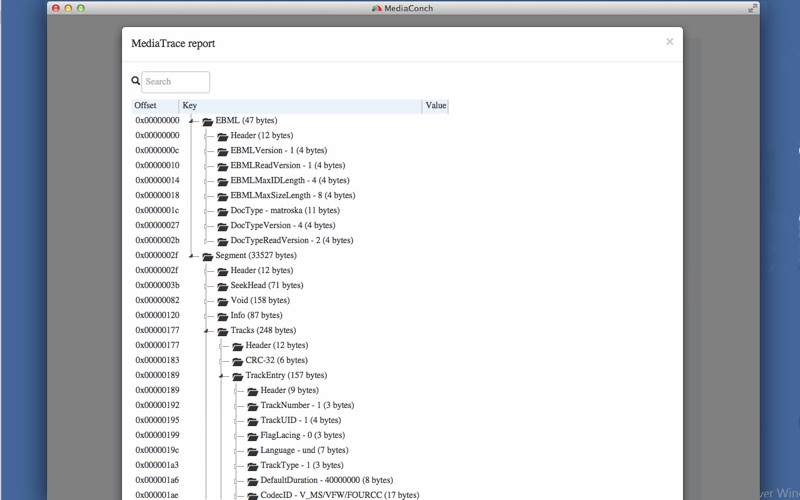Click folder icon beside TrackEntry (157 bytes)

tap(237, 376)
